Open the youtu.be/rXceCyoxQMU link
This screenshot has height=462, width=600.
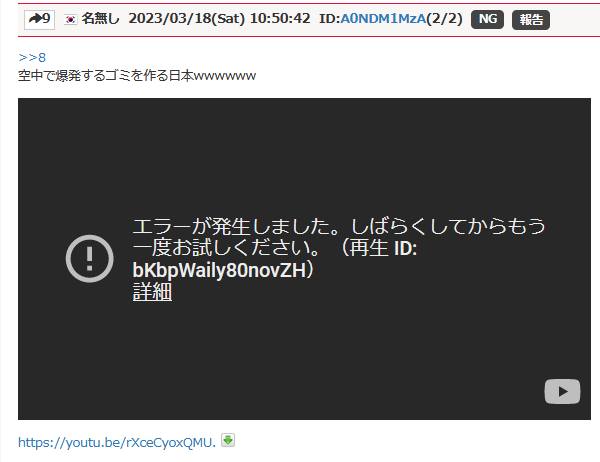pos(116,441)
